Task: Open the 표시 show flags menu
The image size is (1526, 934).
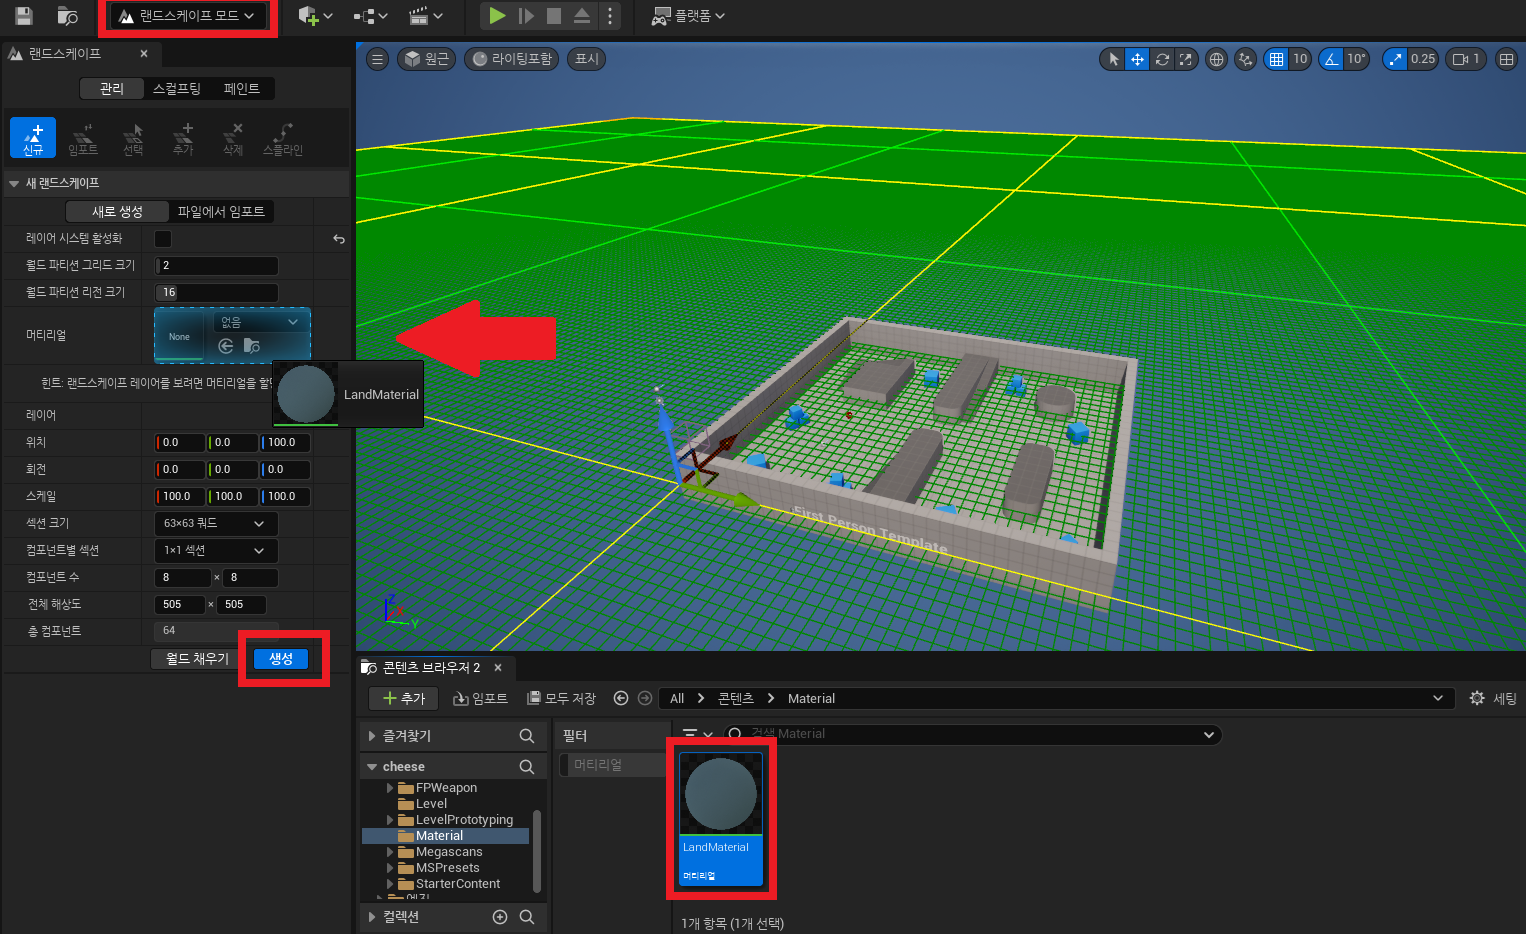Action: click(587, 59)
